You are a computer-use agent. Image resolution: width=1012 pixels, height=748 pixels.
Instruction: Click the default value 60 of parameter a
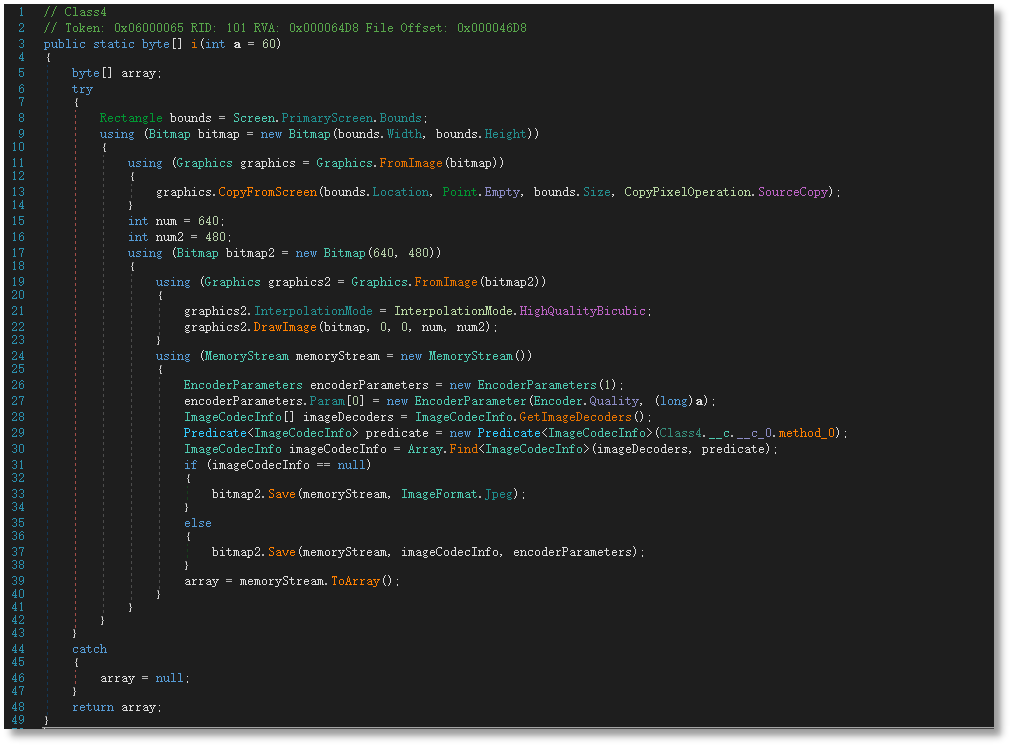[268, 45]
